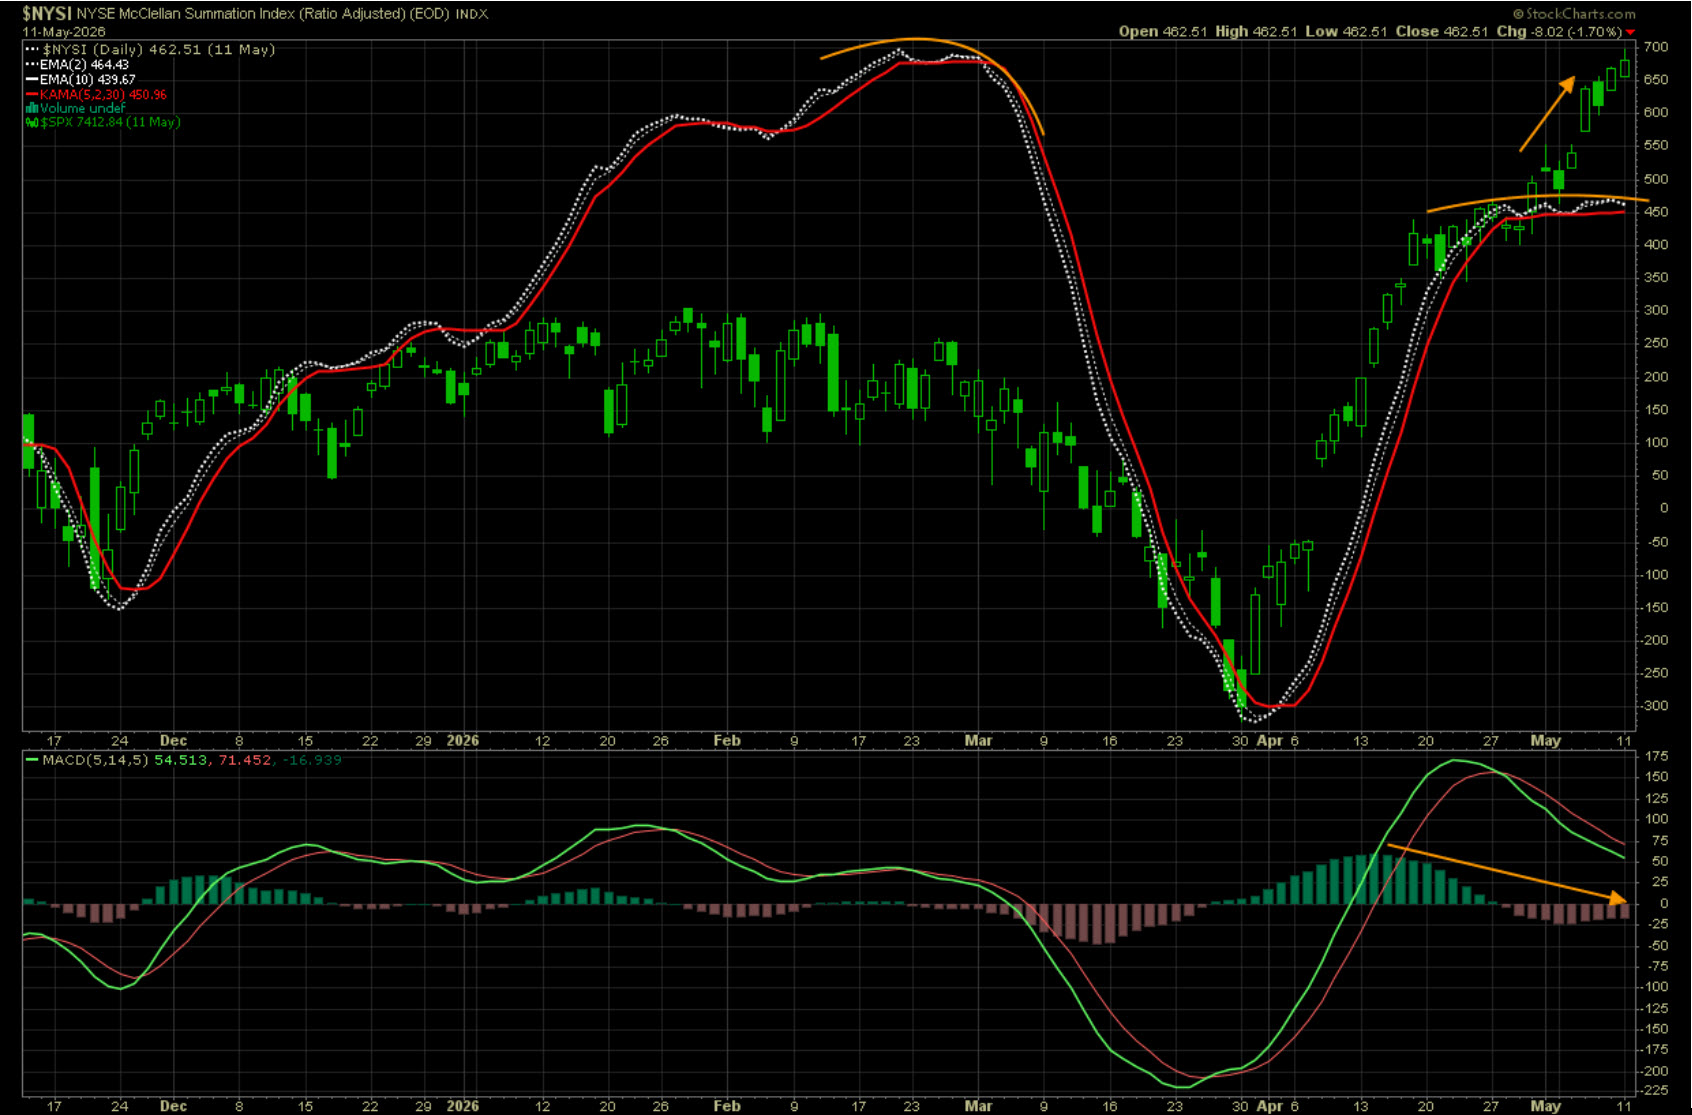Click the 300 label on the price axis
The height and width of the screenshot is (1115, 1692).
[1655, 310]
